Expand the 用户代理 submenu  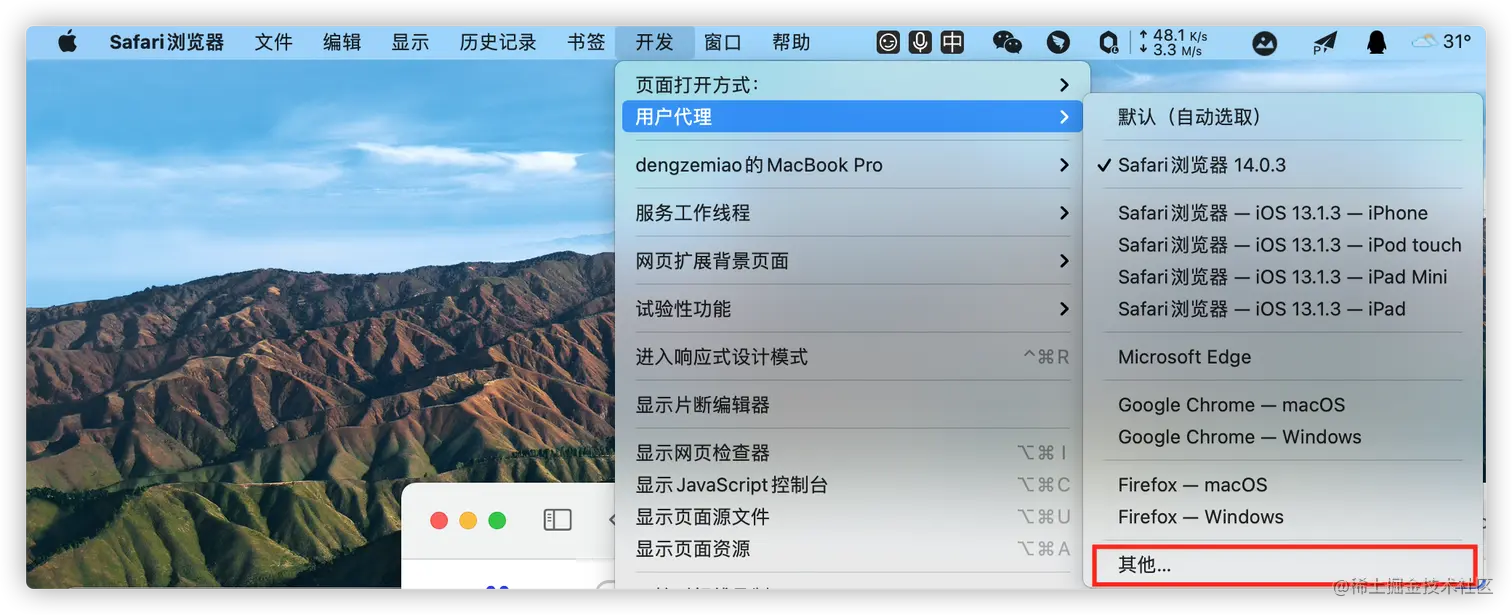[852, 117]
